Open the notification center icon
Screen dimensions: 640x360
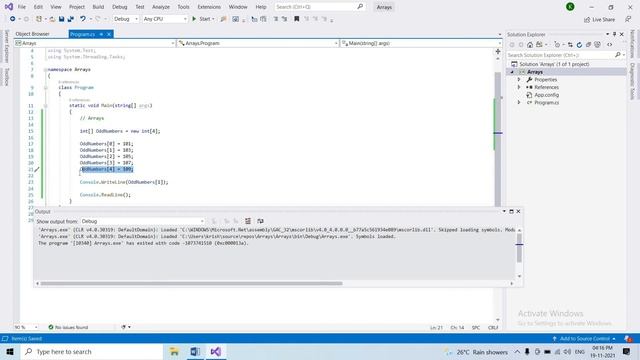pyautogui.click(x=627, y=351)
